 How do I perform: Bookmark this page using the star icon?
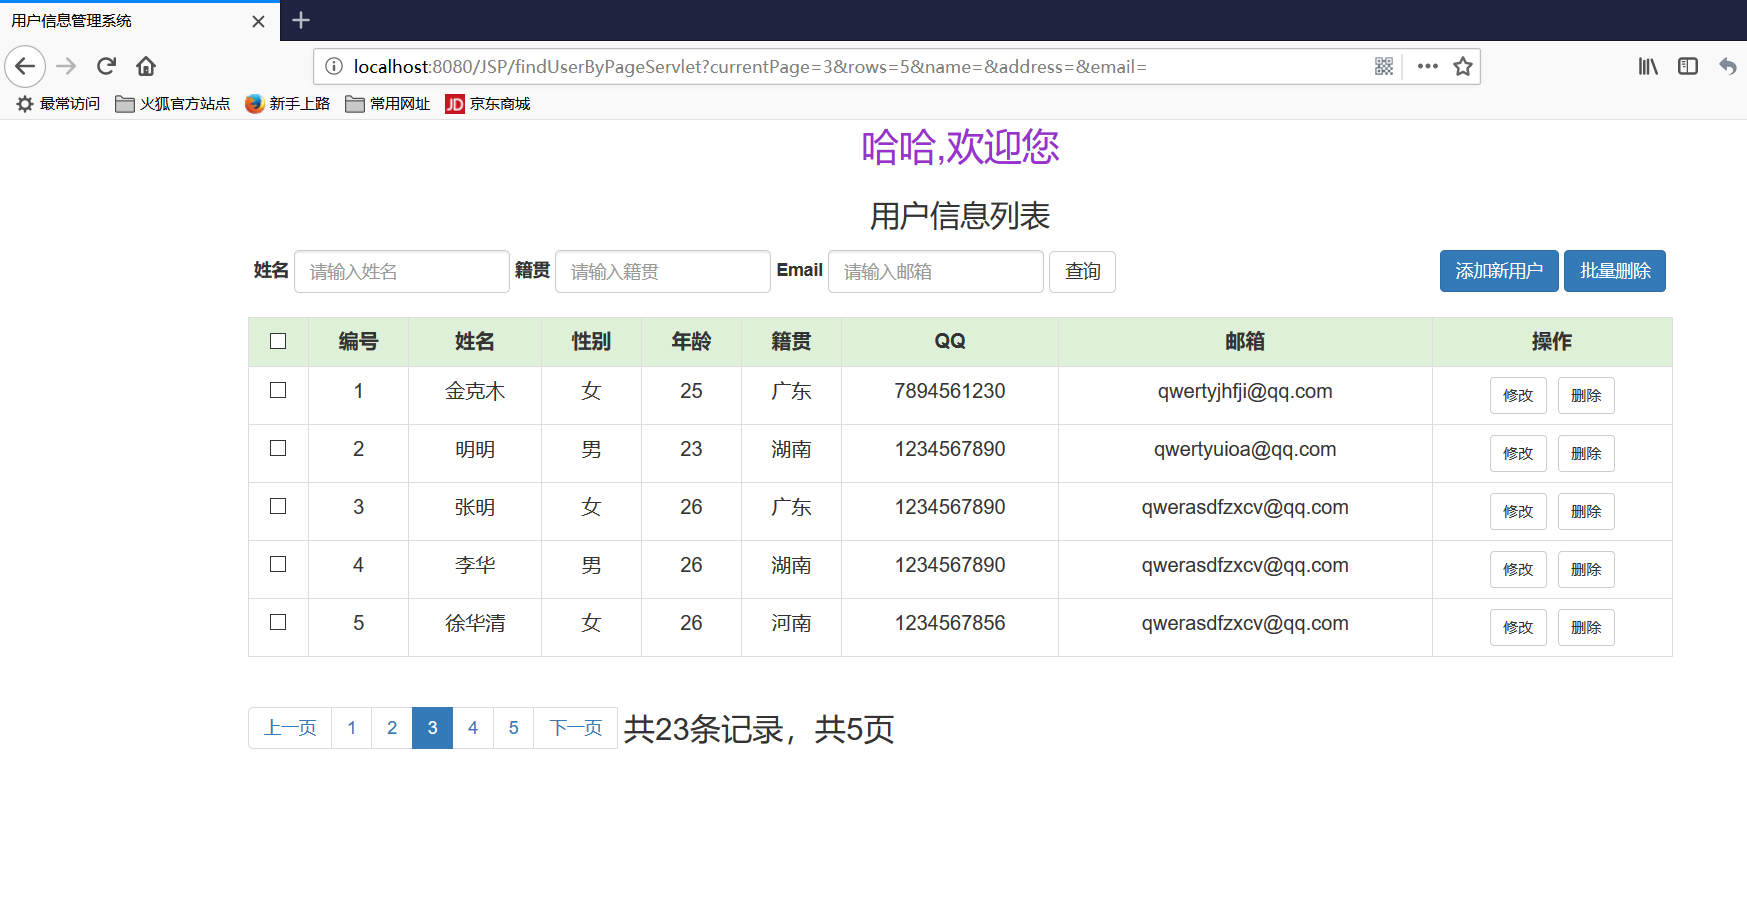[1462, 66]
